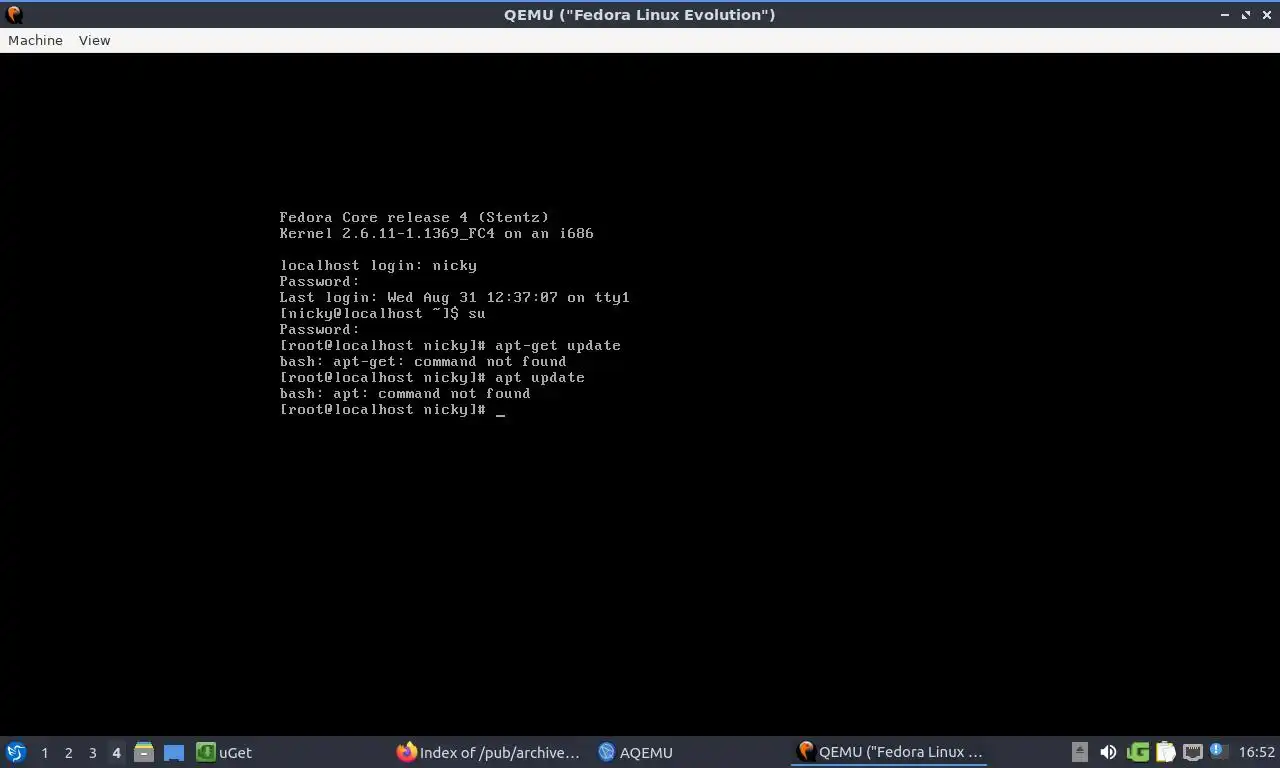Open the clipboard manager tray icon
This screenshot has height=768, width=1280.
pyautogui.click(x=1165, y=752)
